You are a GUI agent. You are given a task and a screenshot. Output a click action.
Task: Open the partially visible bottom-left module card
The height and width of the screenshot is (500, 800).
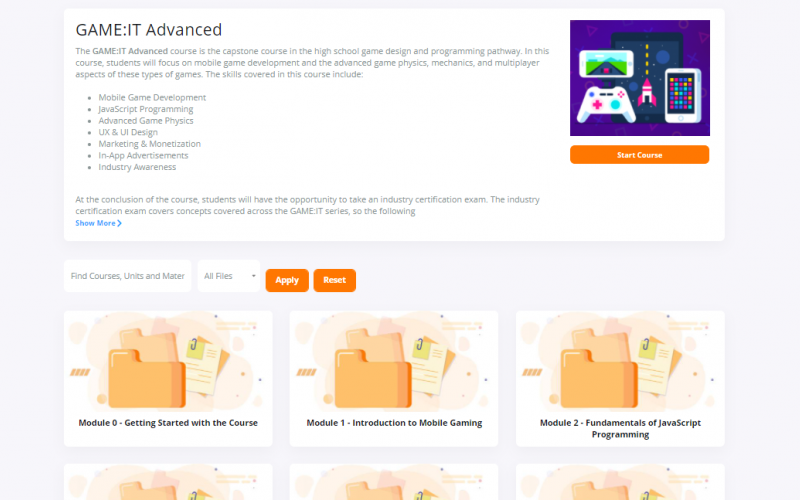click(x=168, y=482)
